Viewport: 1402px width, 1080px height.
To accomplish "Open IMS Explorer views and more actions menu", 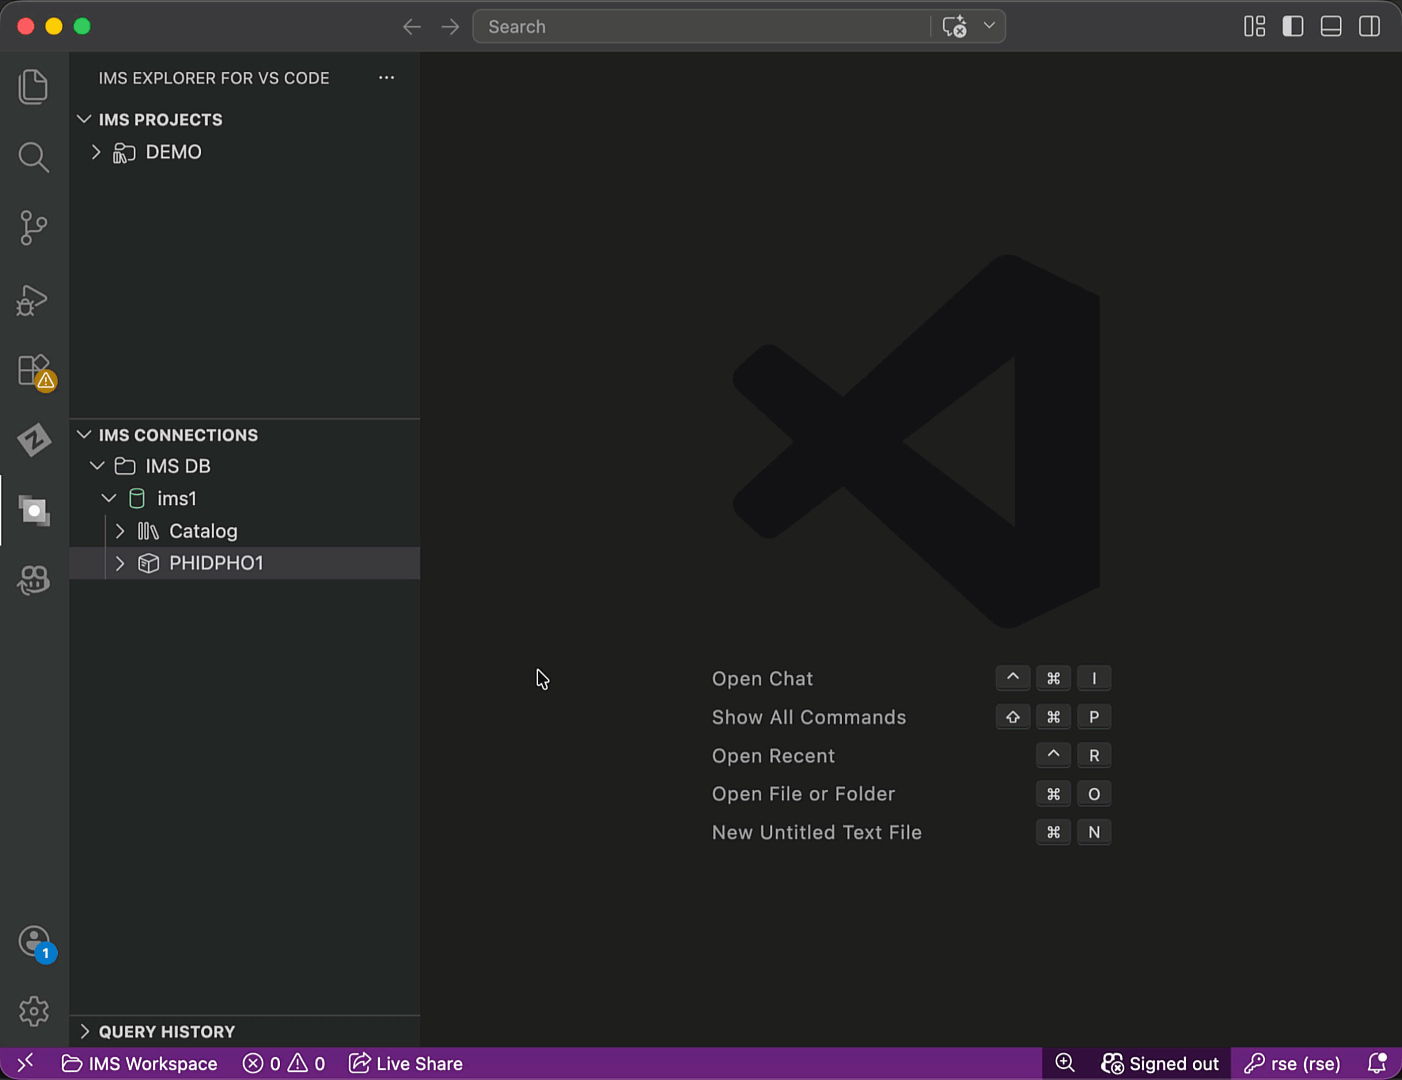I will [387, 78].
